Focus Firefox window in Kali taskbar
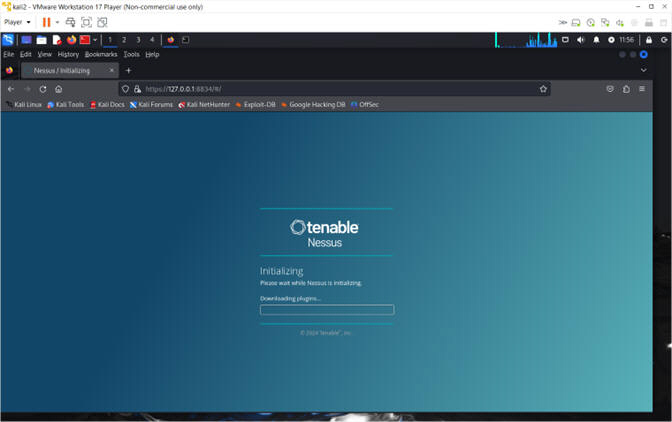Viewport: 672px width, 422px height. pyautogui.click(x=171, y=40)
